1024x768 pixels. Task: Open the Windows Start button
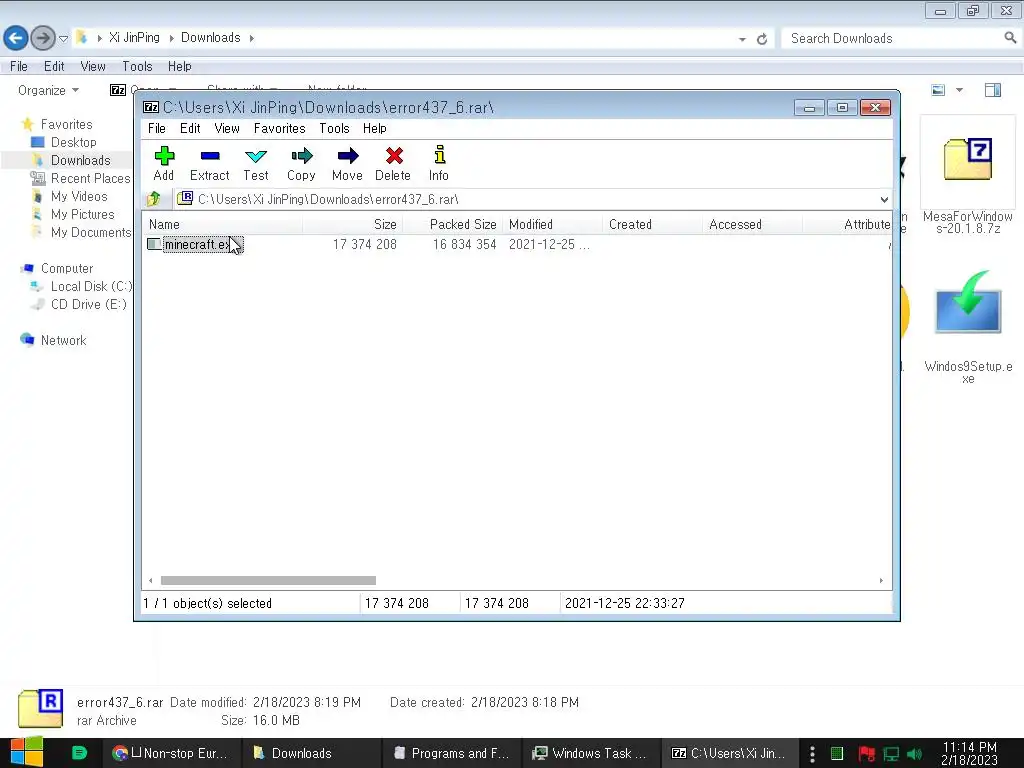pyautogui.click(x=26, y=752)
